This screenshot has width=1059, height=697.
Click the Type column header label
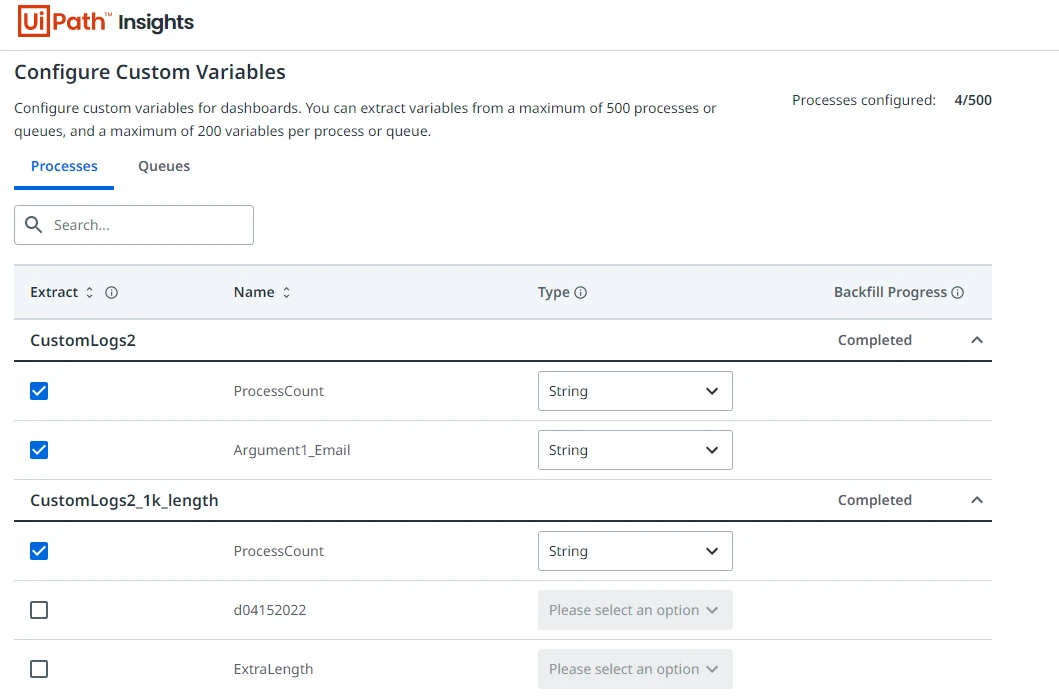[x=554, y=292]
